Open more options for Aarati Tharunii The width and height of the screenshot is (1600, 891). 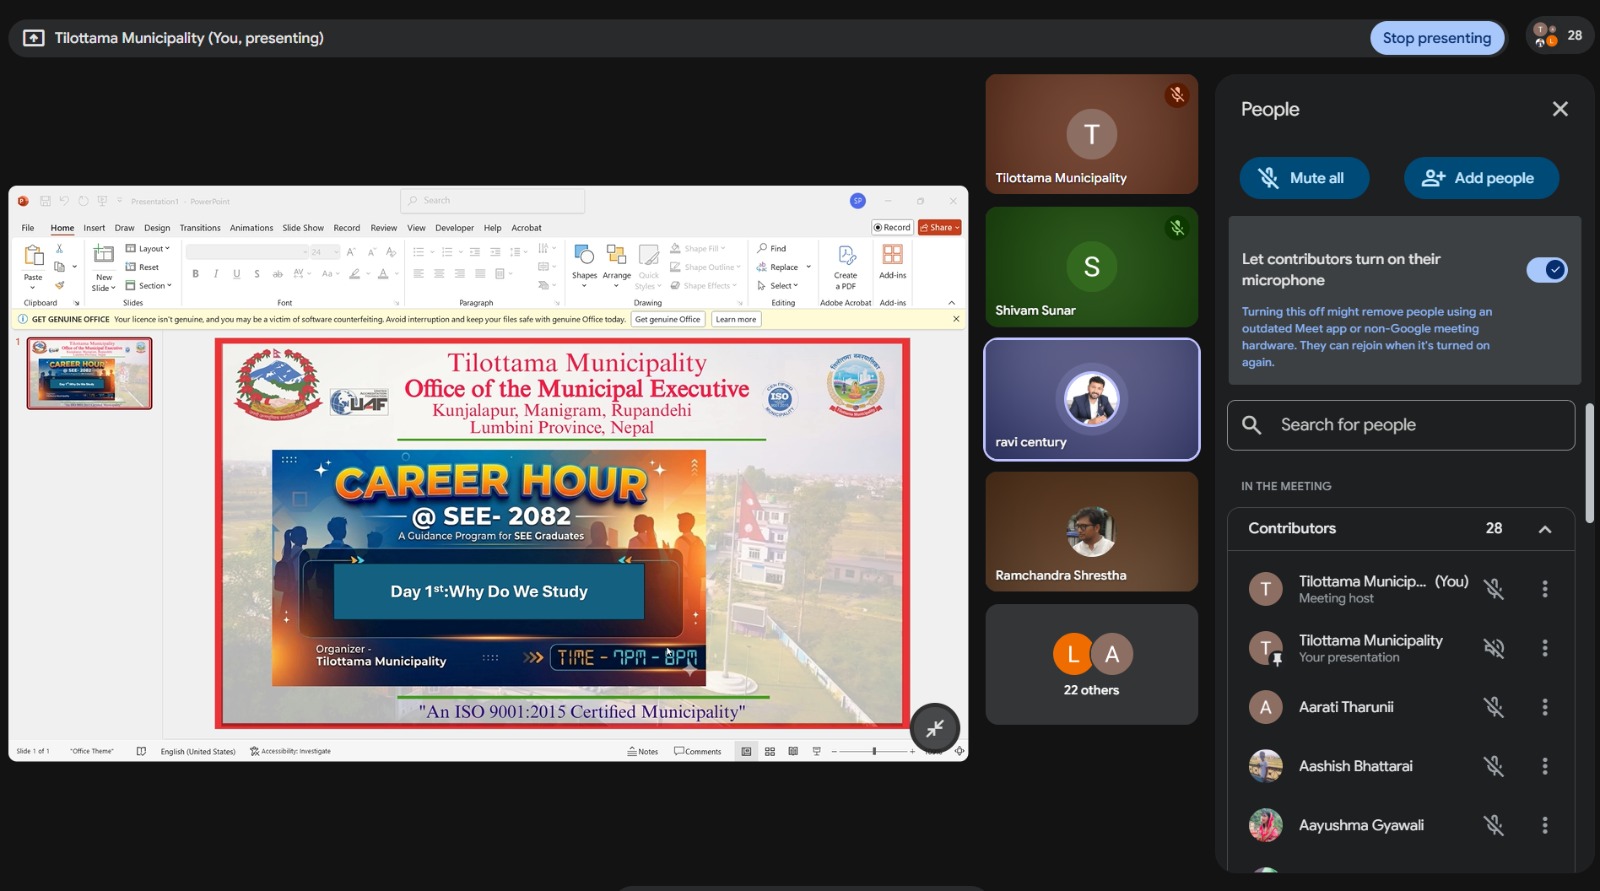click(1544, 707)
